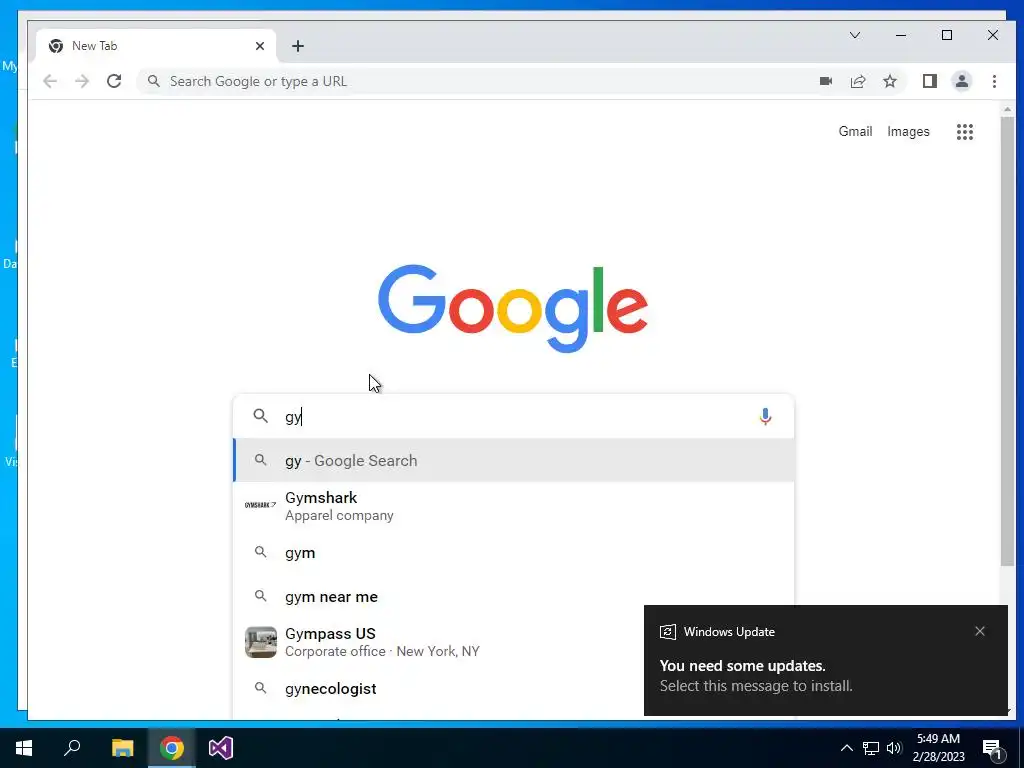Share this page icon
The height and width of the screenshot is (768, 1024).
pyautogui.click(x=857, y=81)
